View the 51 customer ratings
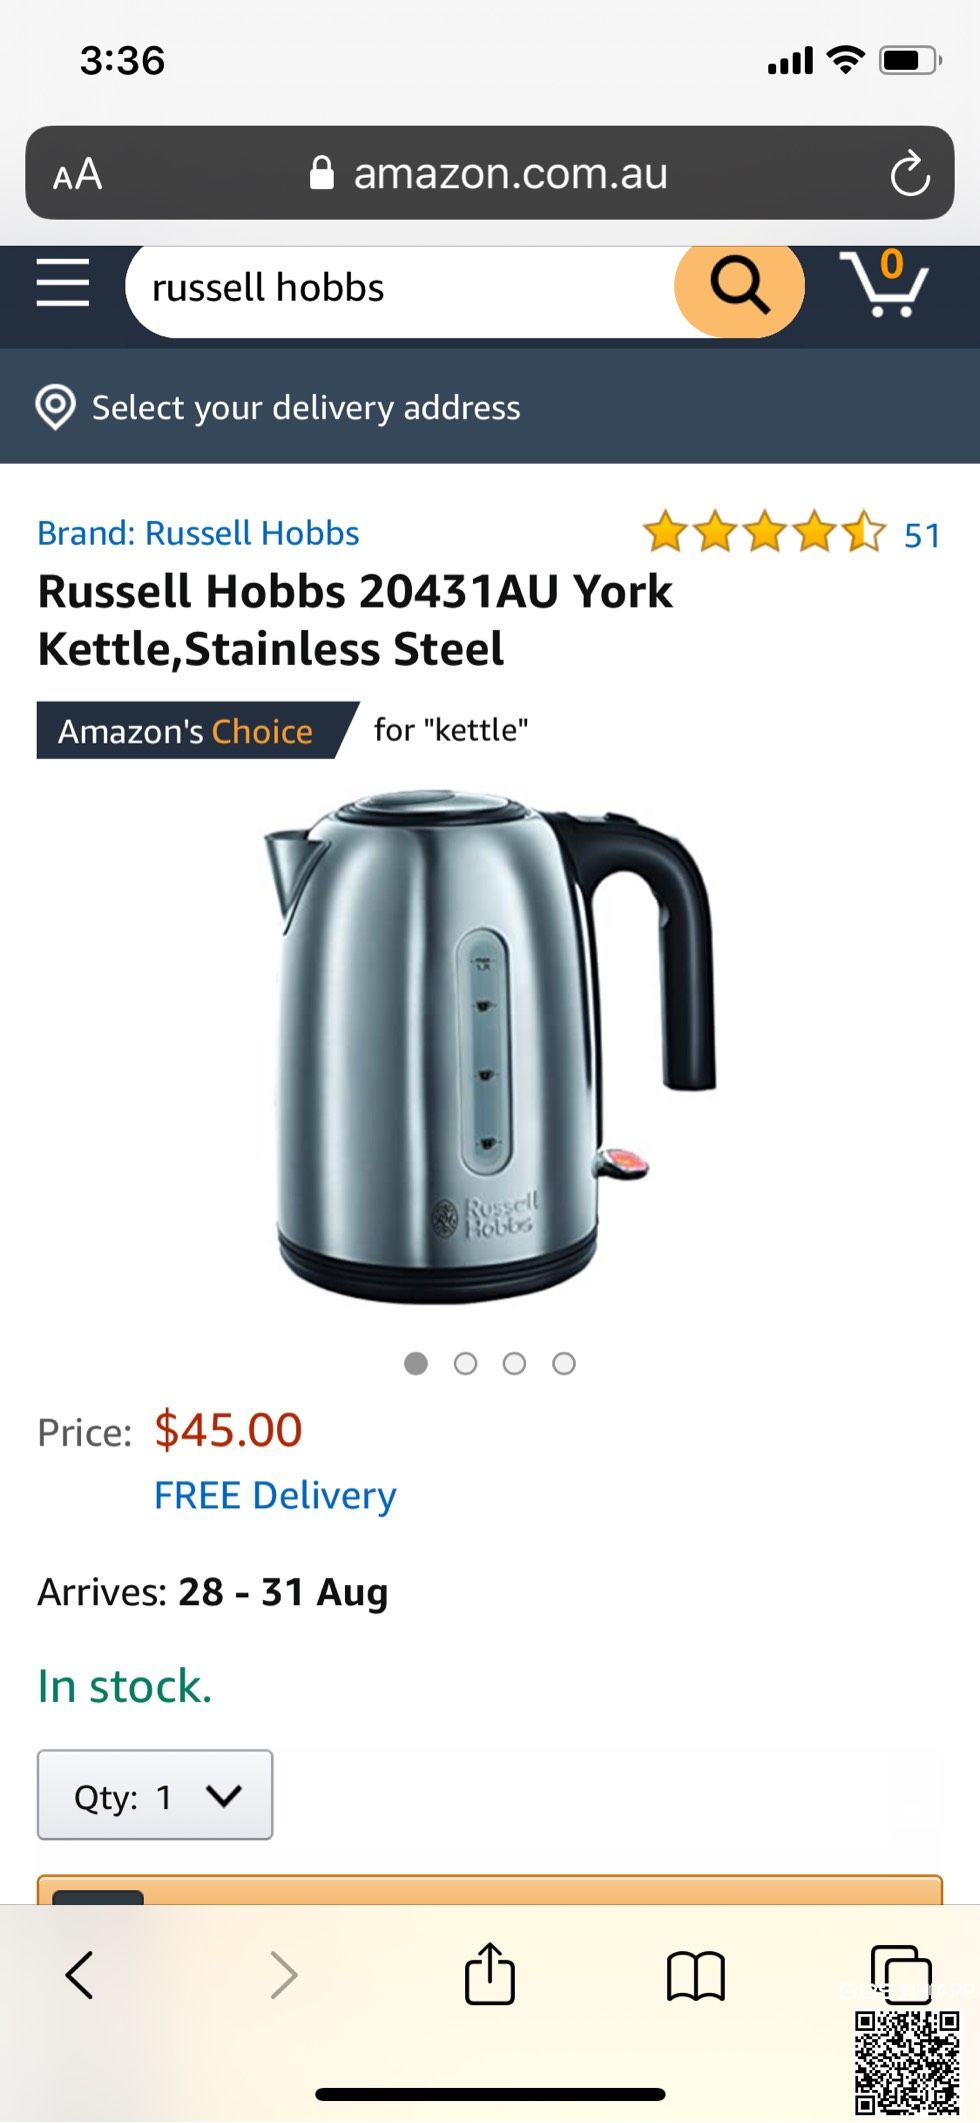The width and height of the screenshot is (980, 2123). click(x=922, y=536)
